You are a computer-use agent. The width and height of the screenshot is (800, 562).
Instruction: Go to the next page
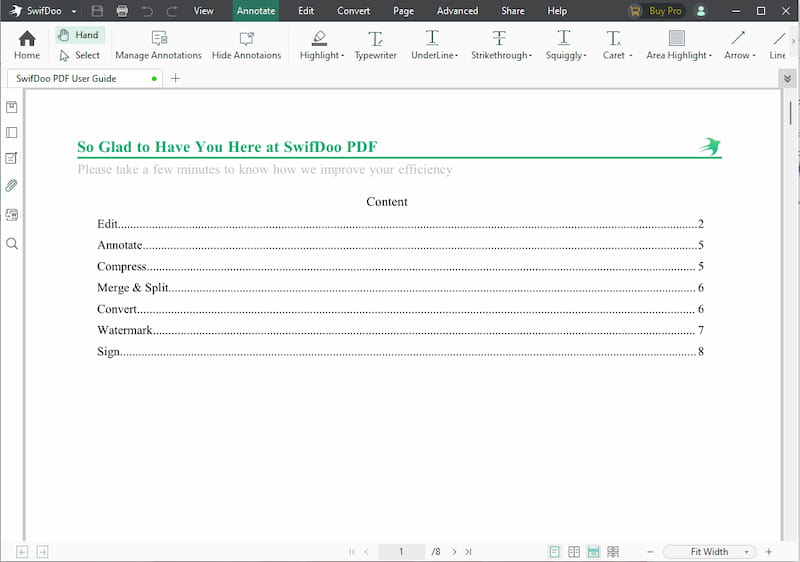point(454,551)
